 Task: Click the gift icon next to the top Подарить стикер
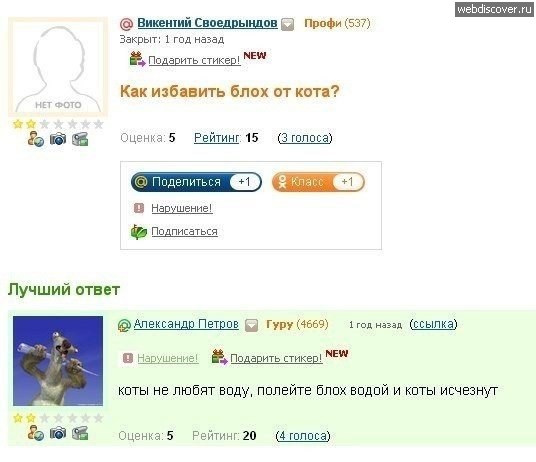point(137,59)
